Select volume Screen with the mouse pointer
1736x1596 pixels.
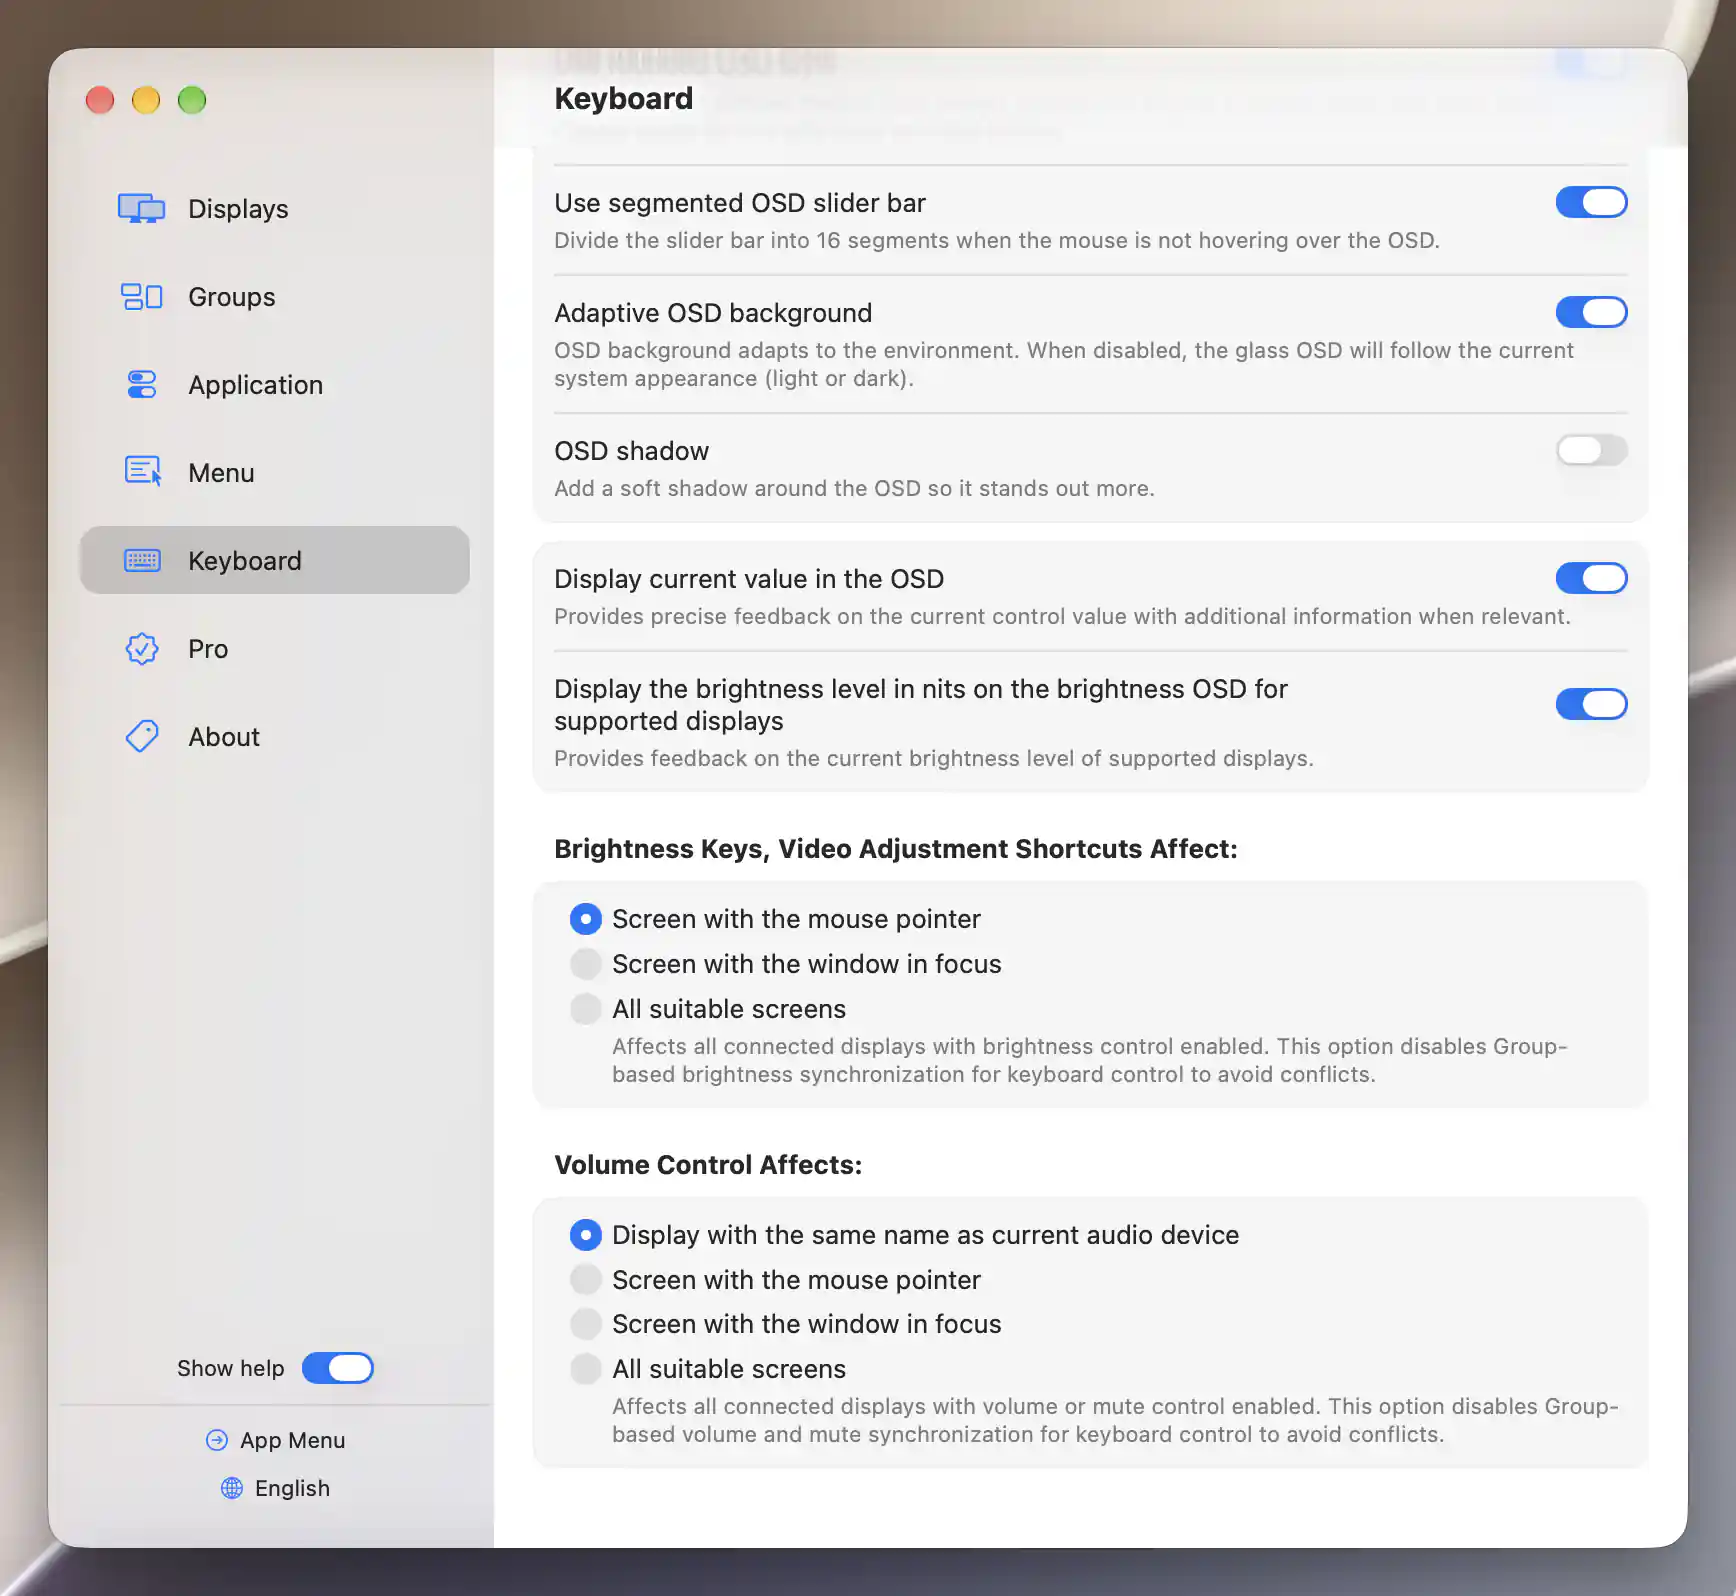pyautogui.click(x=586, y=1280)
